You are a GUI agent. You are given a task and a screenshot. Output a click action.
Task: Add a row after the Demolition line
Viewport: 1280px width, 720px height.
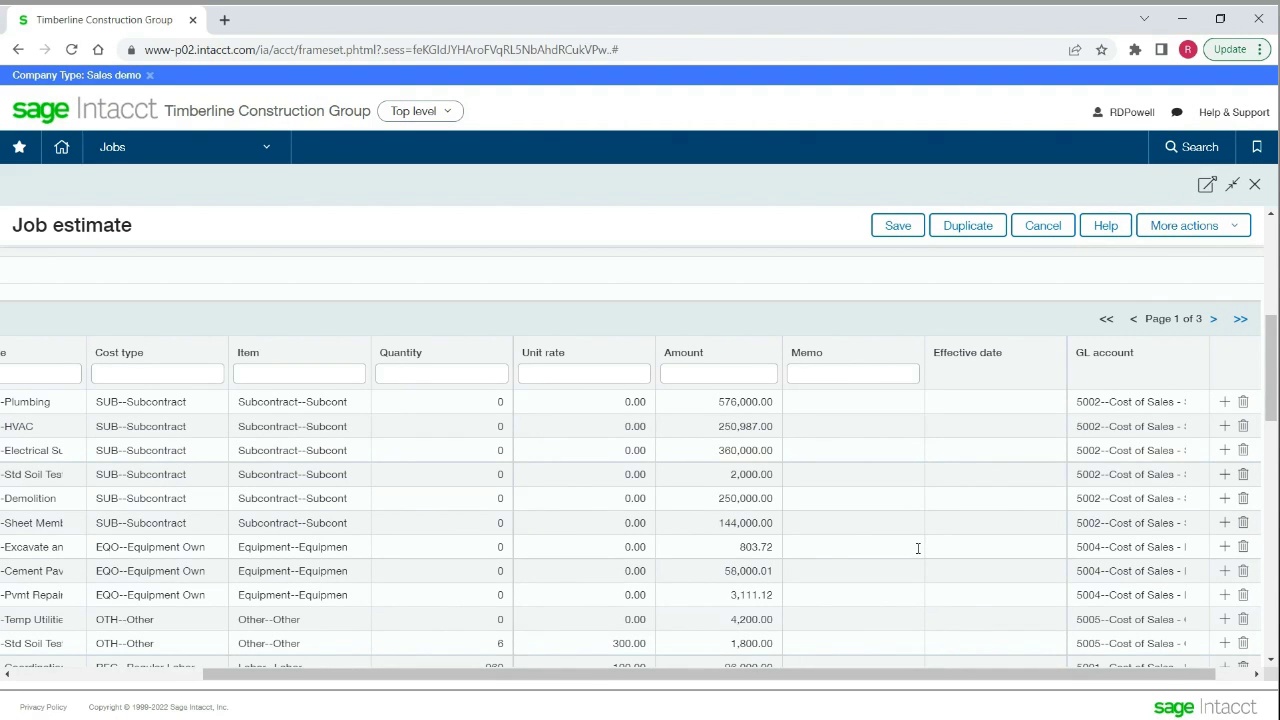pyautogui.click(x=1225, y=498)
